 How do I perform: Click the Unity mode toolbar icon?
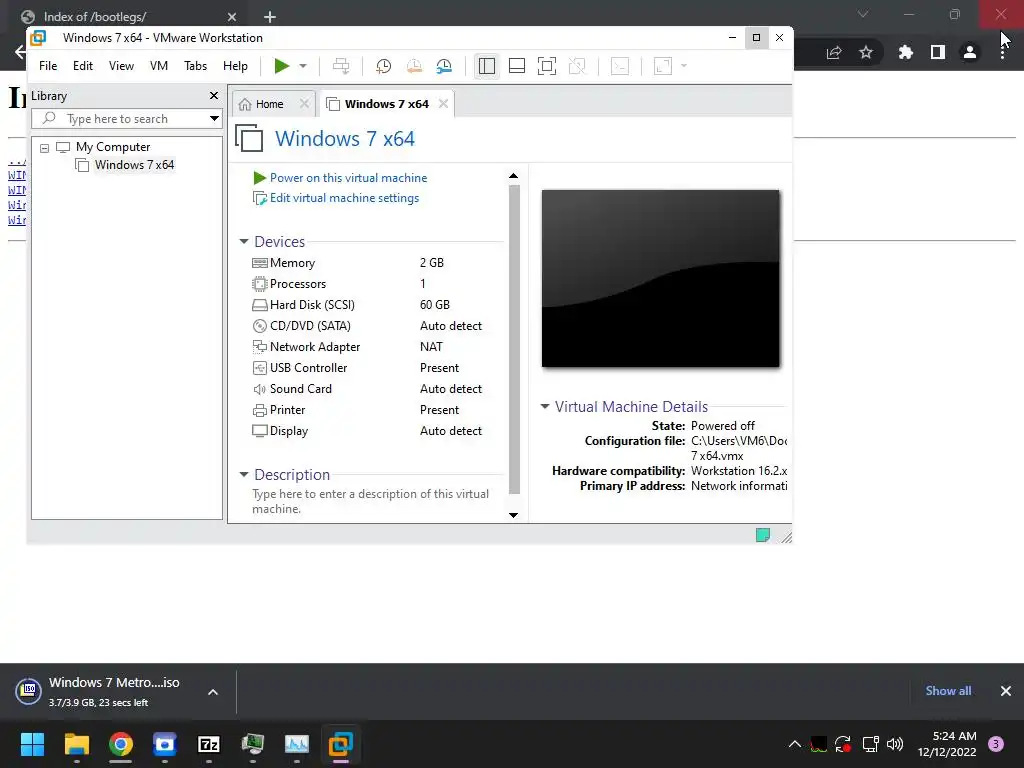tap(577, 66)
